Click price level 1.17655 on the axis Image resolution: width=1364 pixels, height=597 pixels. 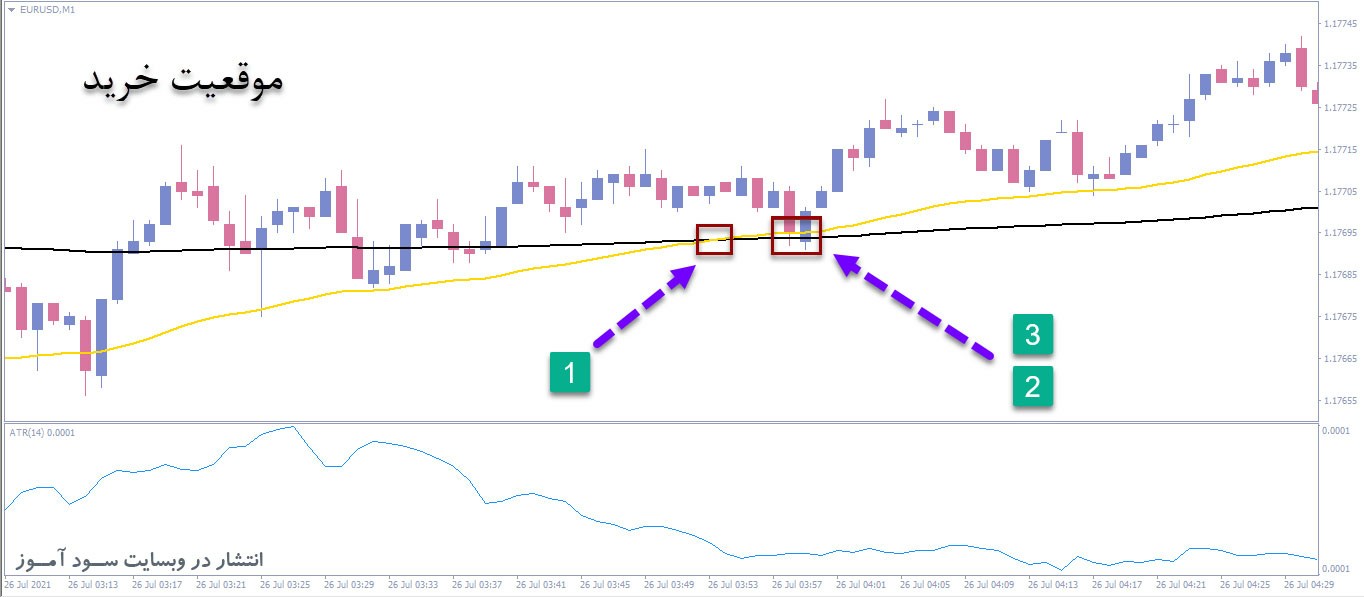1340,401
